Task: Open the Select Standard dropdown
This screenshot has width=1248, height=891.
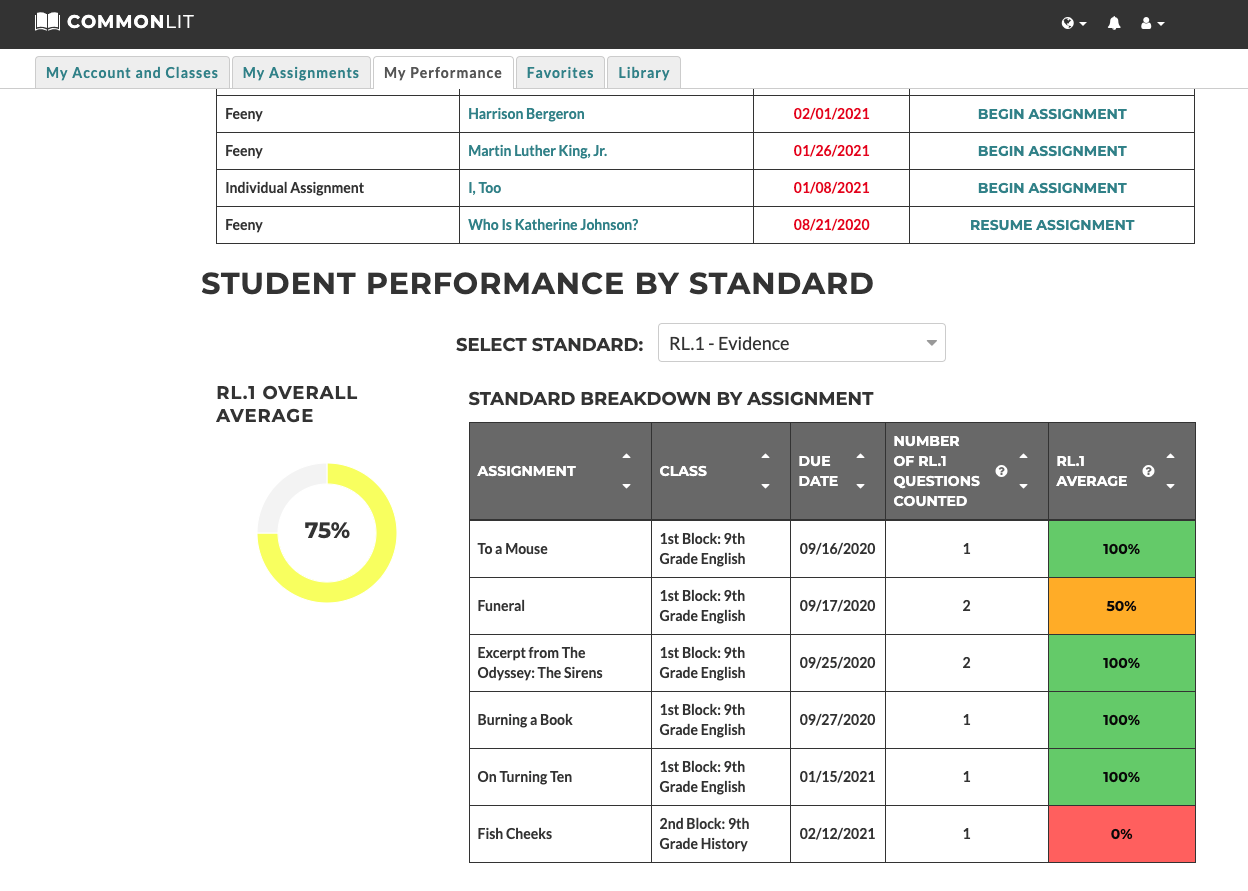Action: point(801,342)
